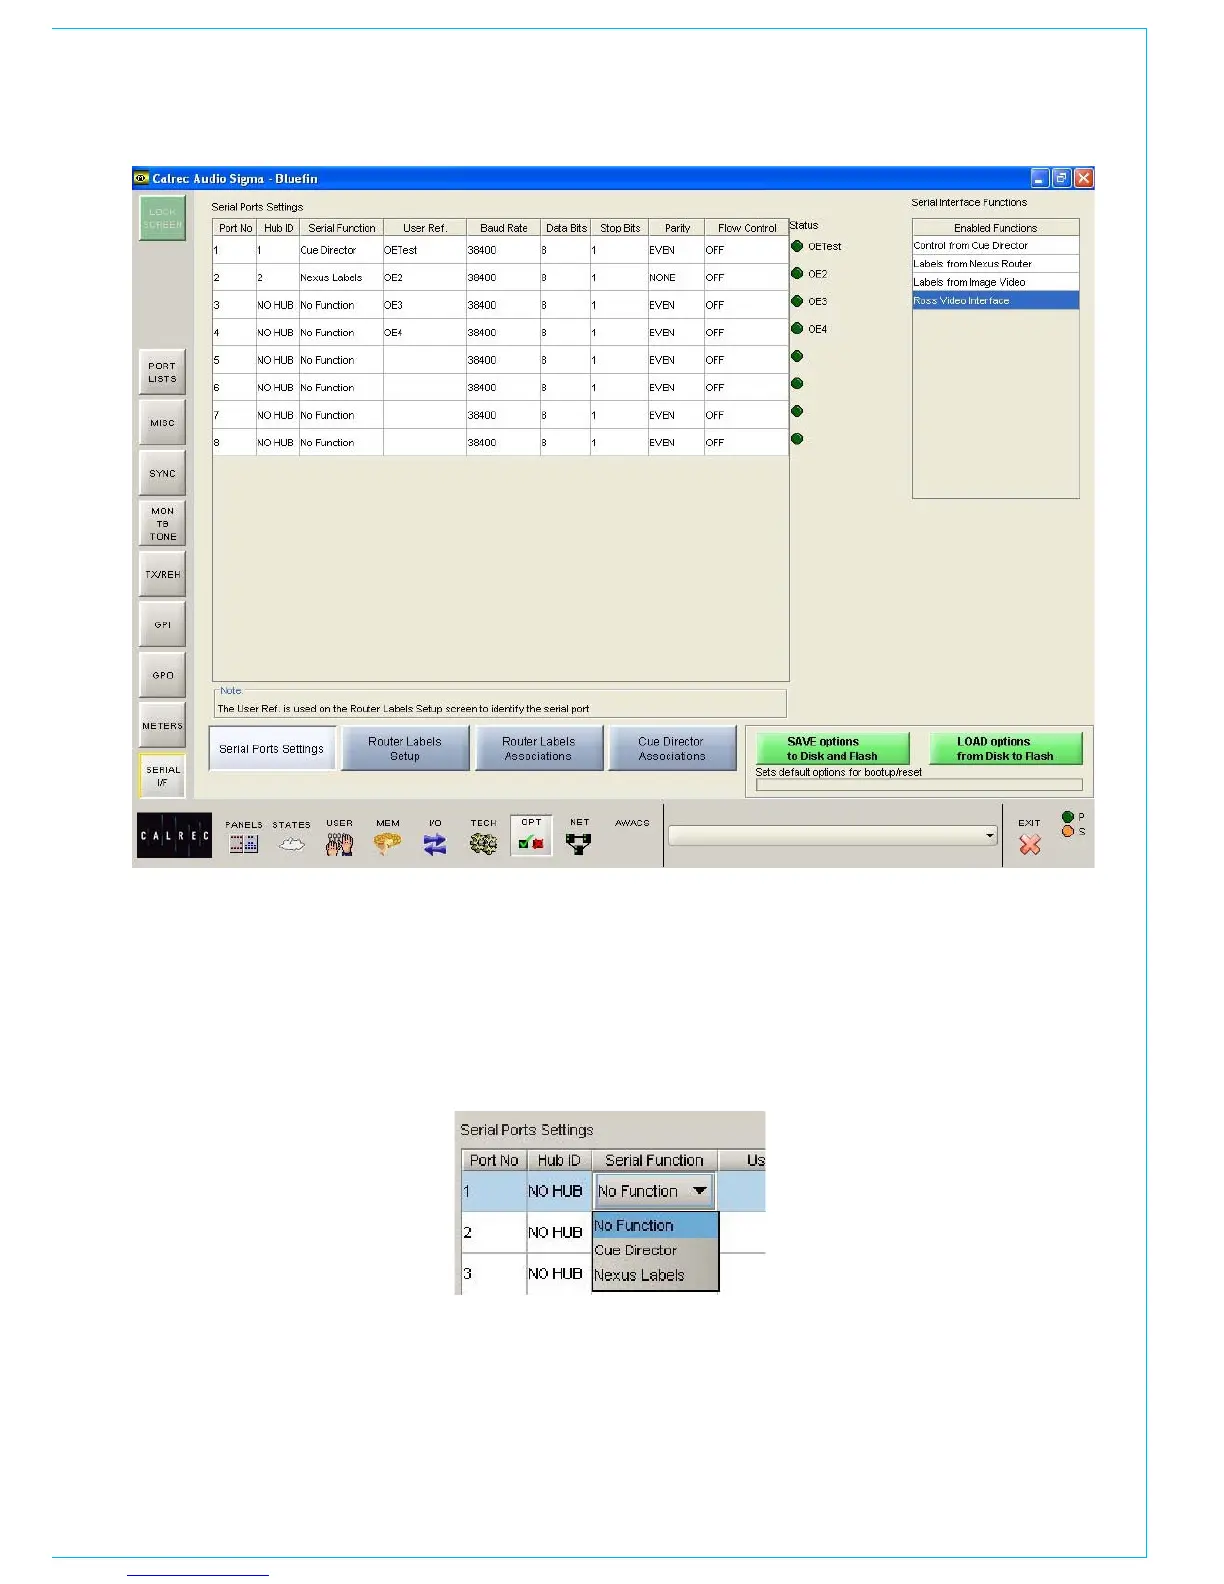
Task: Open the PORT LISTS sidebar page
Action: (x=162, y=372)
